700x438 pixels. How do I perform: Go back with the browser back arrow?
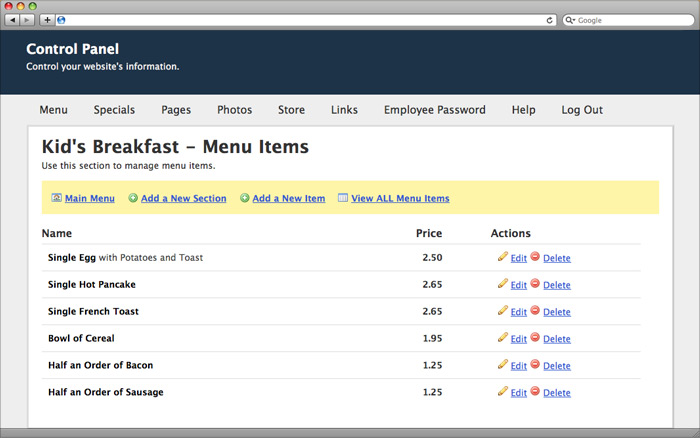coord(12,20)
